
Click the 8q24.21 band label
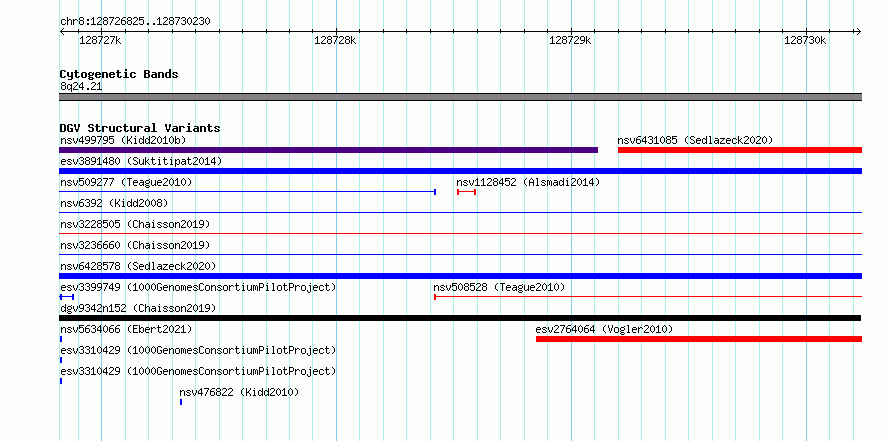[81, 87]
